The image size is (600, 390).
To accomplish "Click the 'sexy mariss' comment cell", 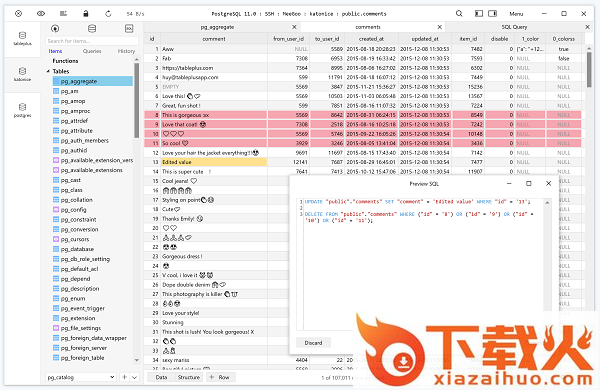I will pyautogui.click(x=214, y=360).
